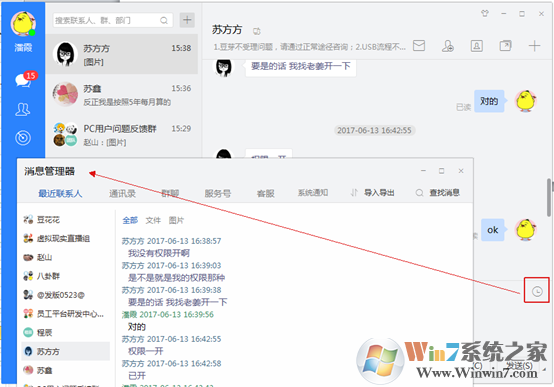Click the plus button beside search box
This screenshot has height=387, width=554.
coord(187,20)
